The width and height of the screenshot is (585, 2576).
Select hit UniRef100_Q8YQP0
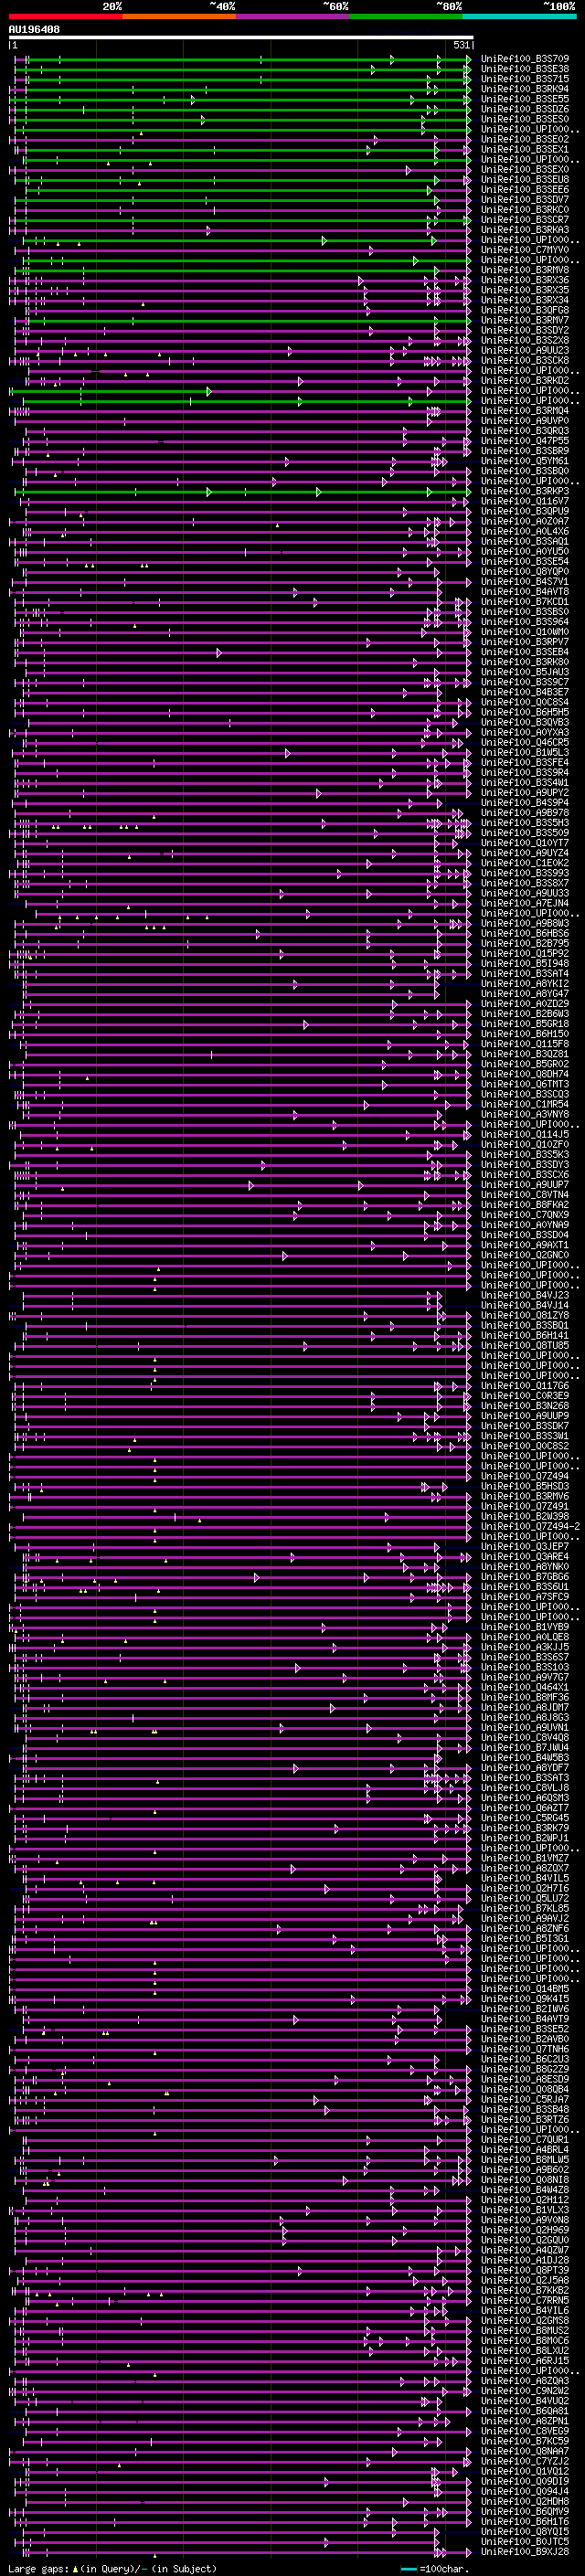click(x=525, y=572)
